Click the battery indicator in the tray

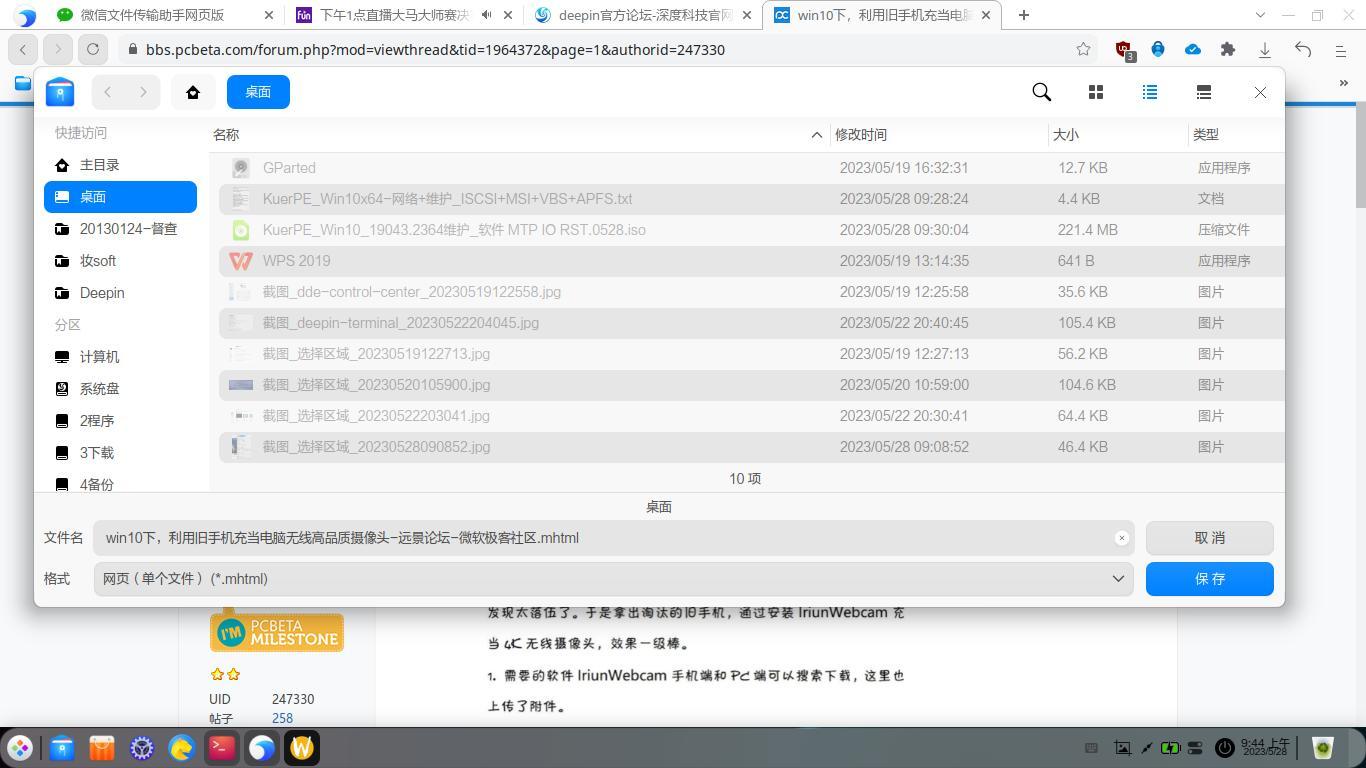click(1170, 748)
